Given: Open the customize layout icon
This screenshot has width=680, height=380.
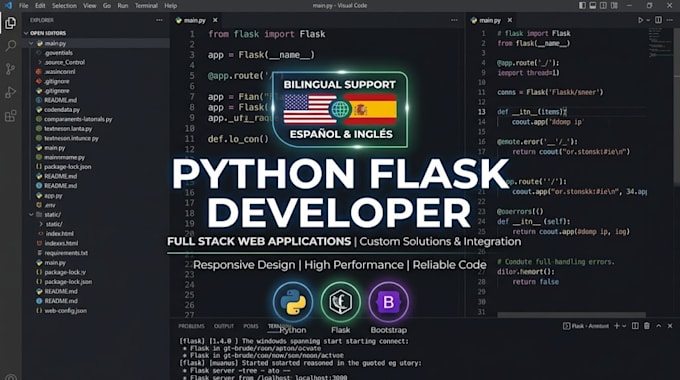Looking at the screenshot, I should pos(615,6).
